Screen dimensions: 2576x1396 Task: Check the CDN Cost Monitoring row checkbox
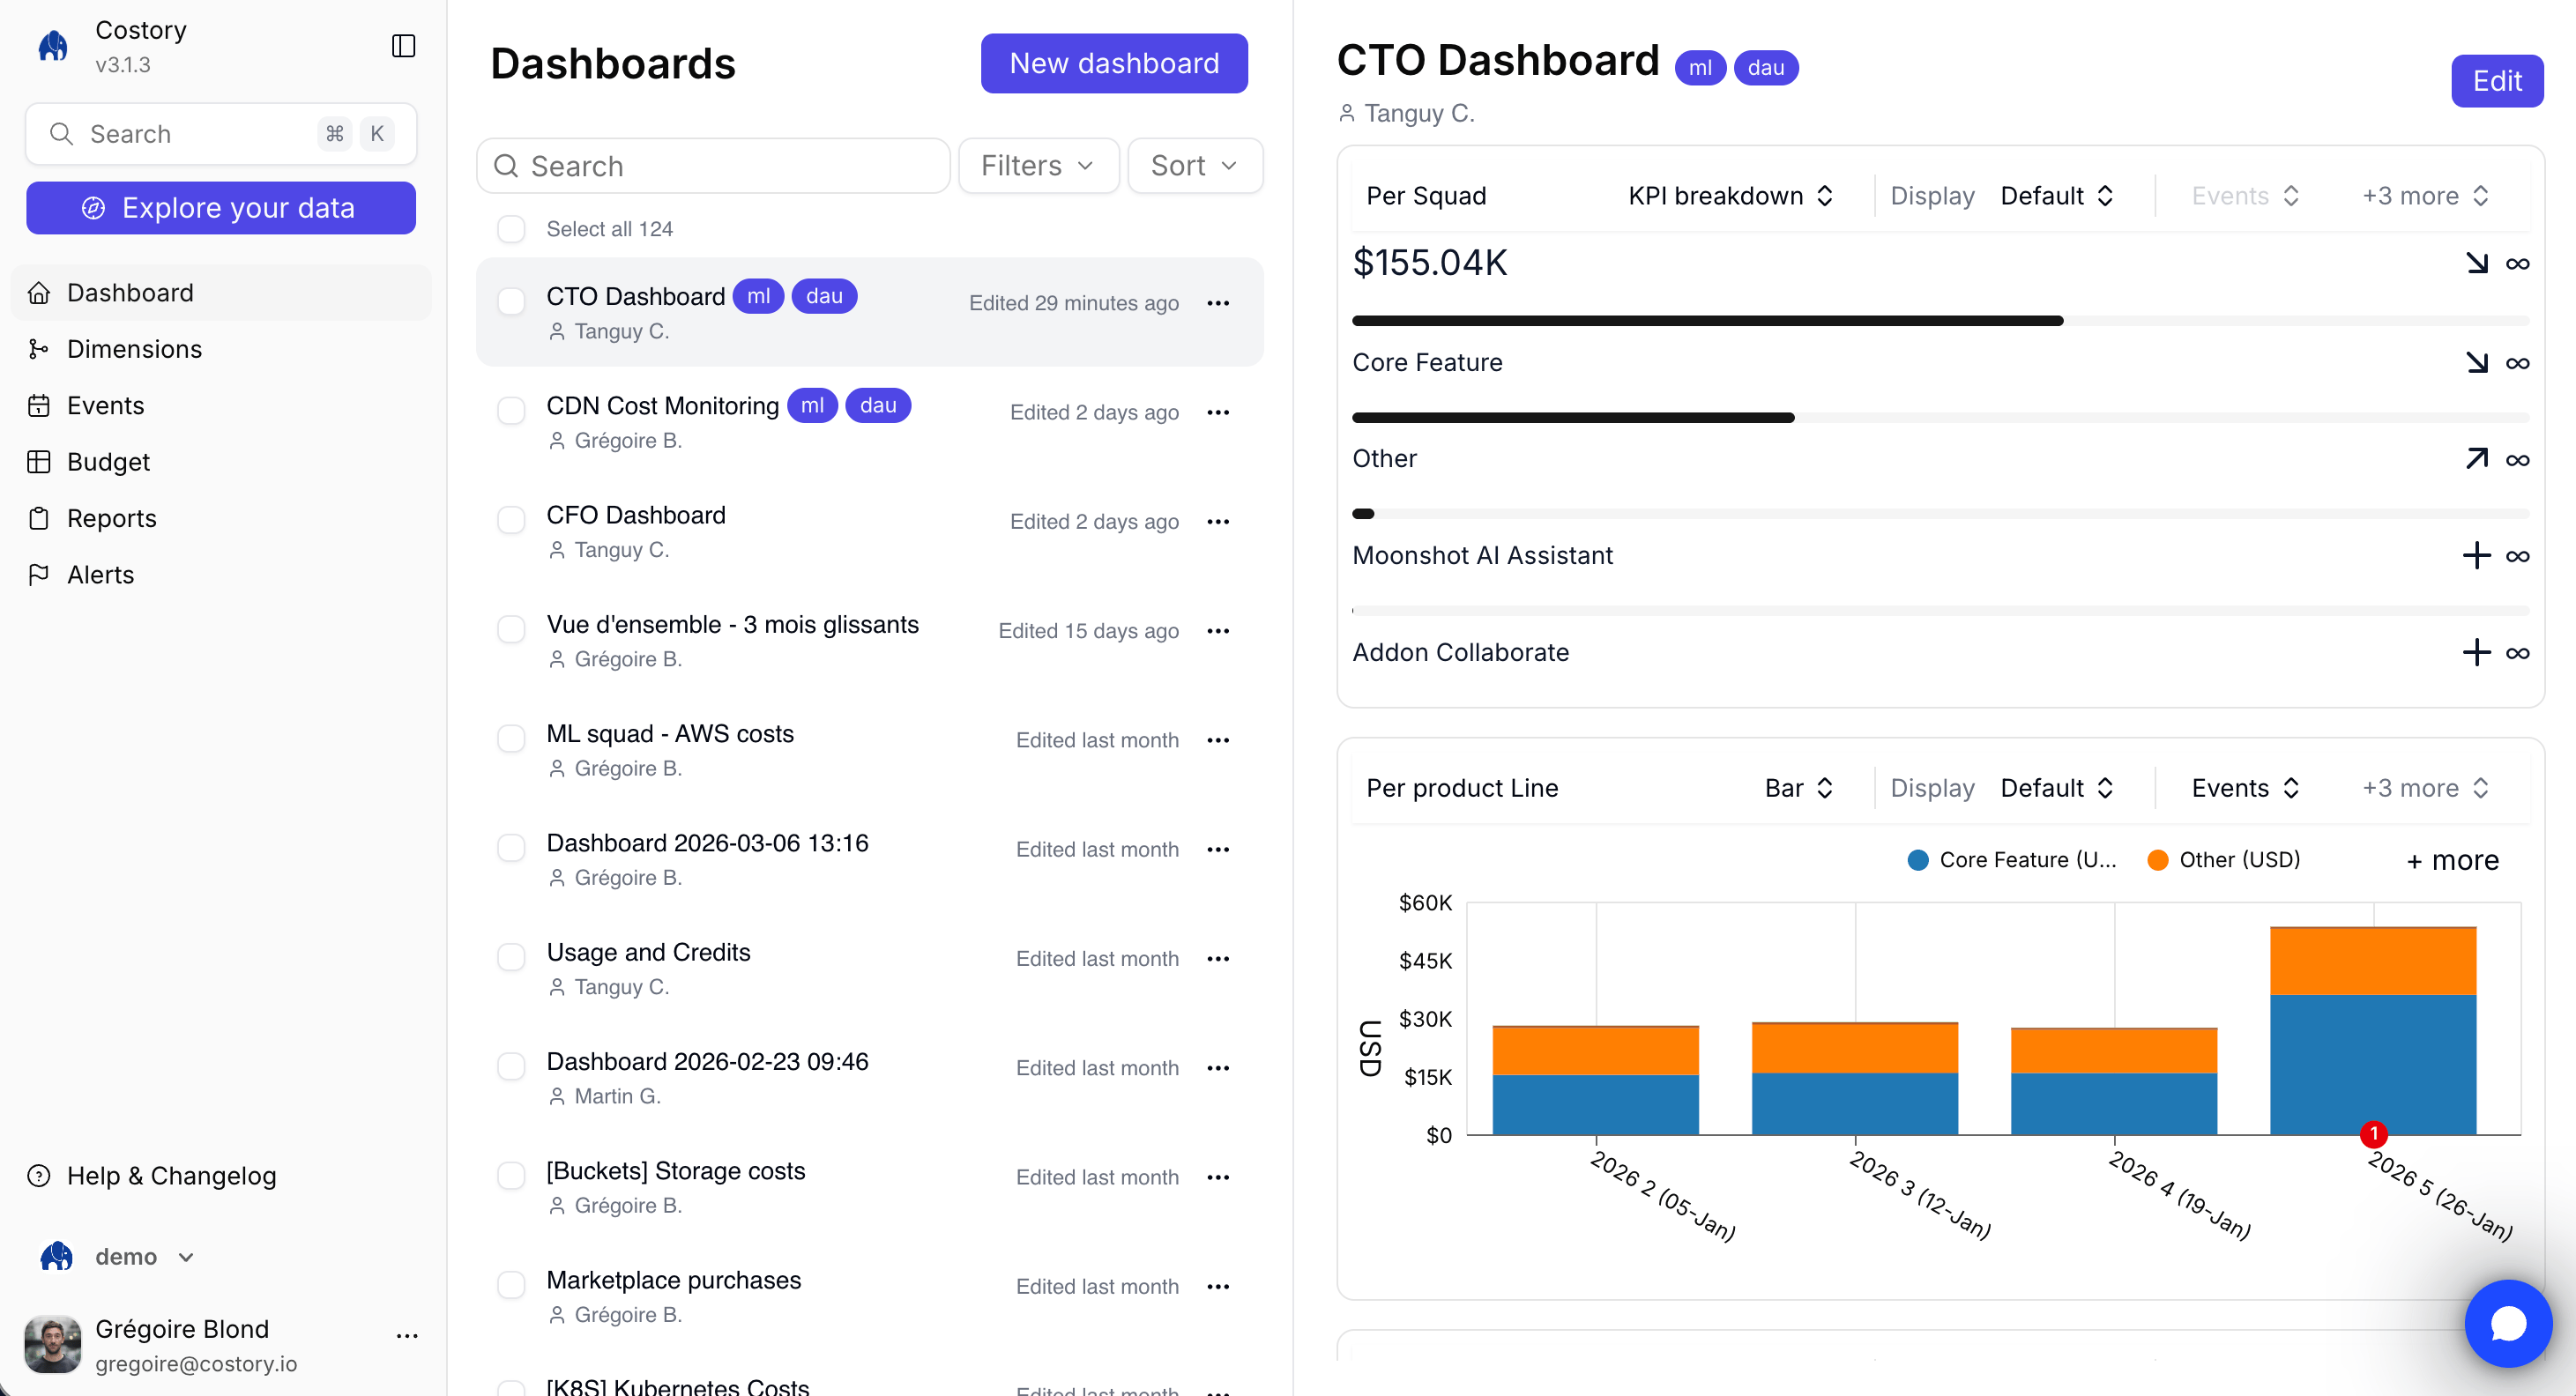click(511, 411)
